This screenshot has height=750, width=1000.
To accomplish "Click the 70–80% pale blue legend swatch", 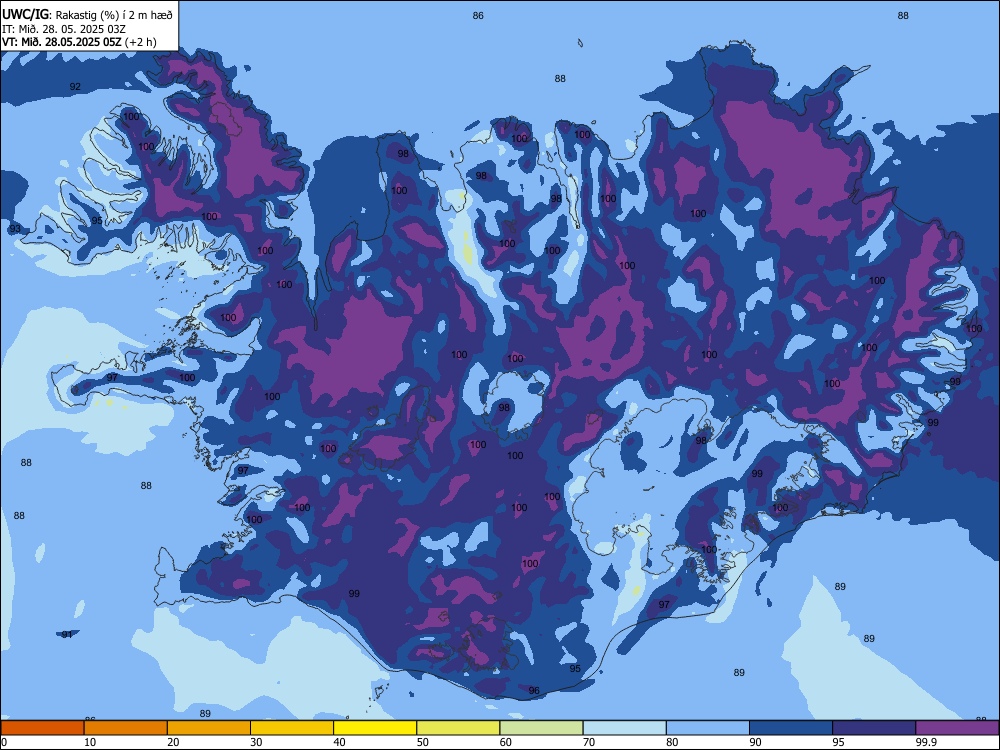I will 625,728.
